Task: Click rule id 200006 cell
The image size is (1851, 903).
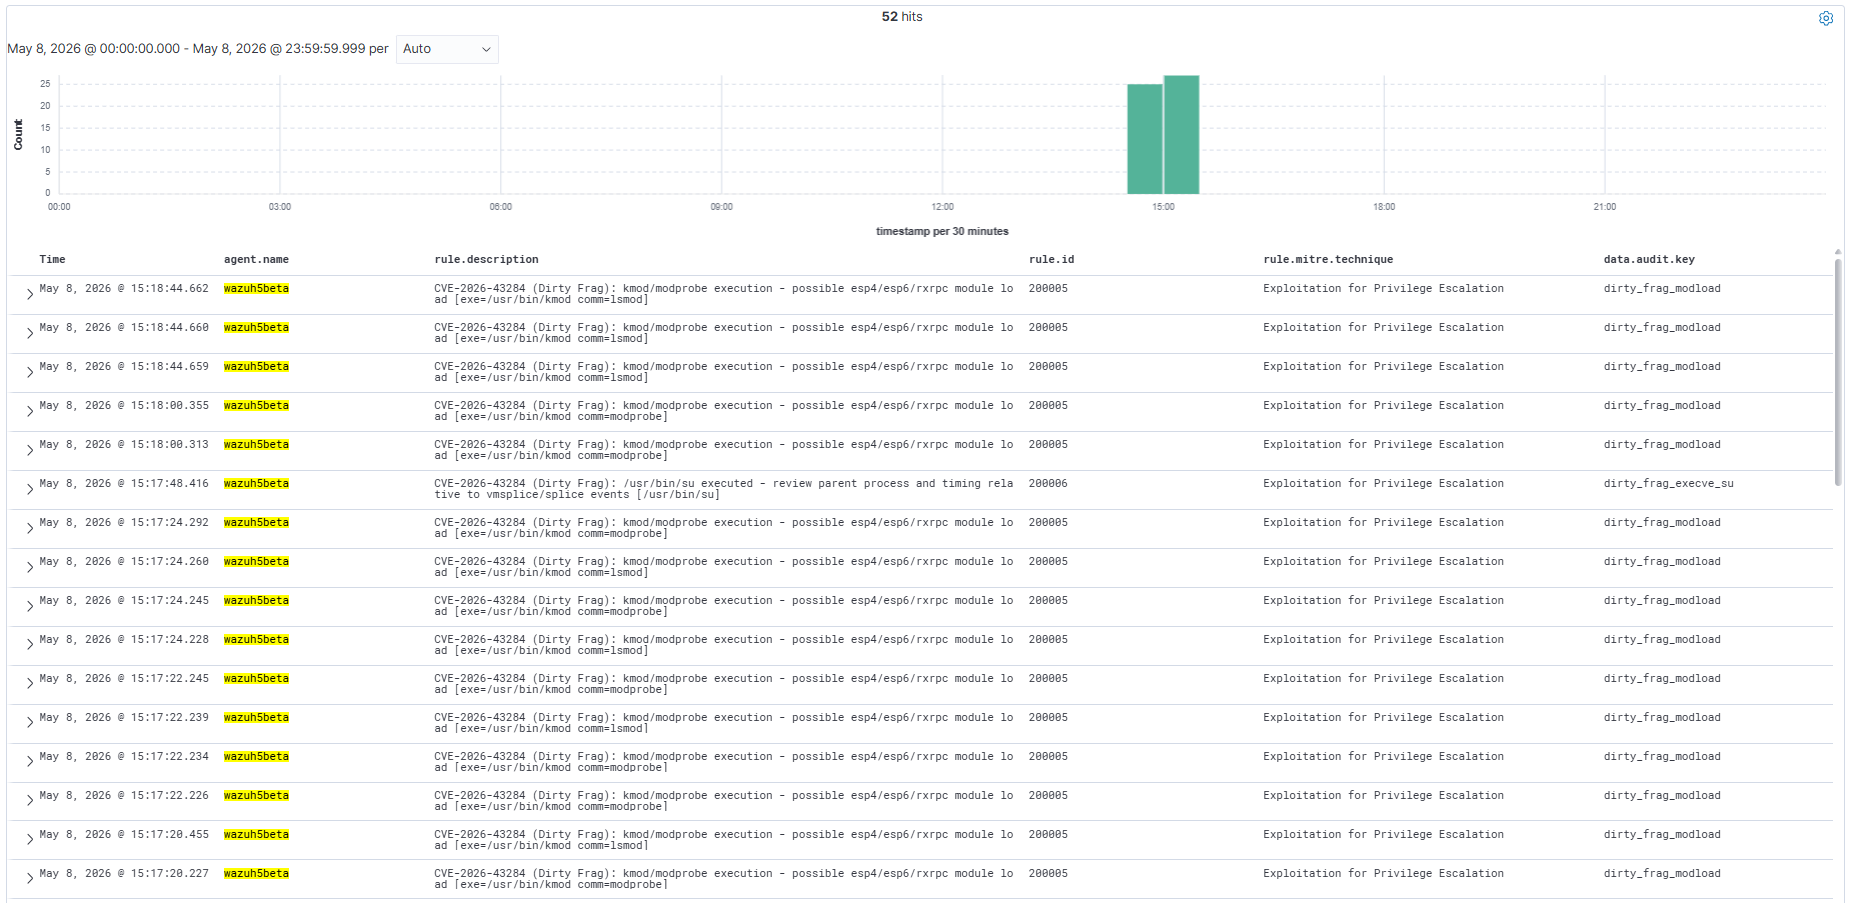Action: coord(1048,483)
